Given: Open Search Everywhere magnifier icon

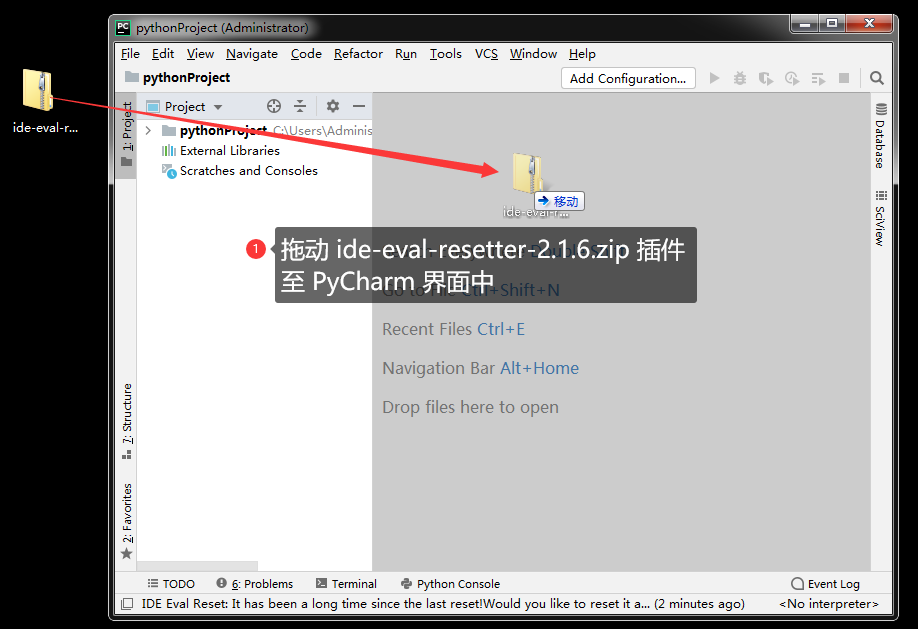Looking at the screenshot, I should click(x=876, y=78).
